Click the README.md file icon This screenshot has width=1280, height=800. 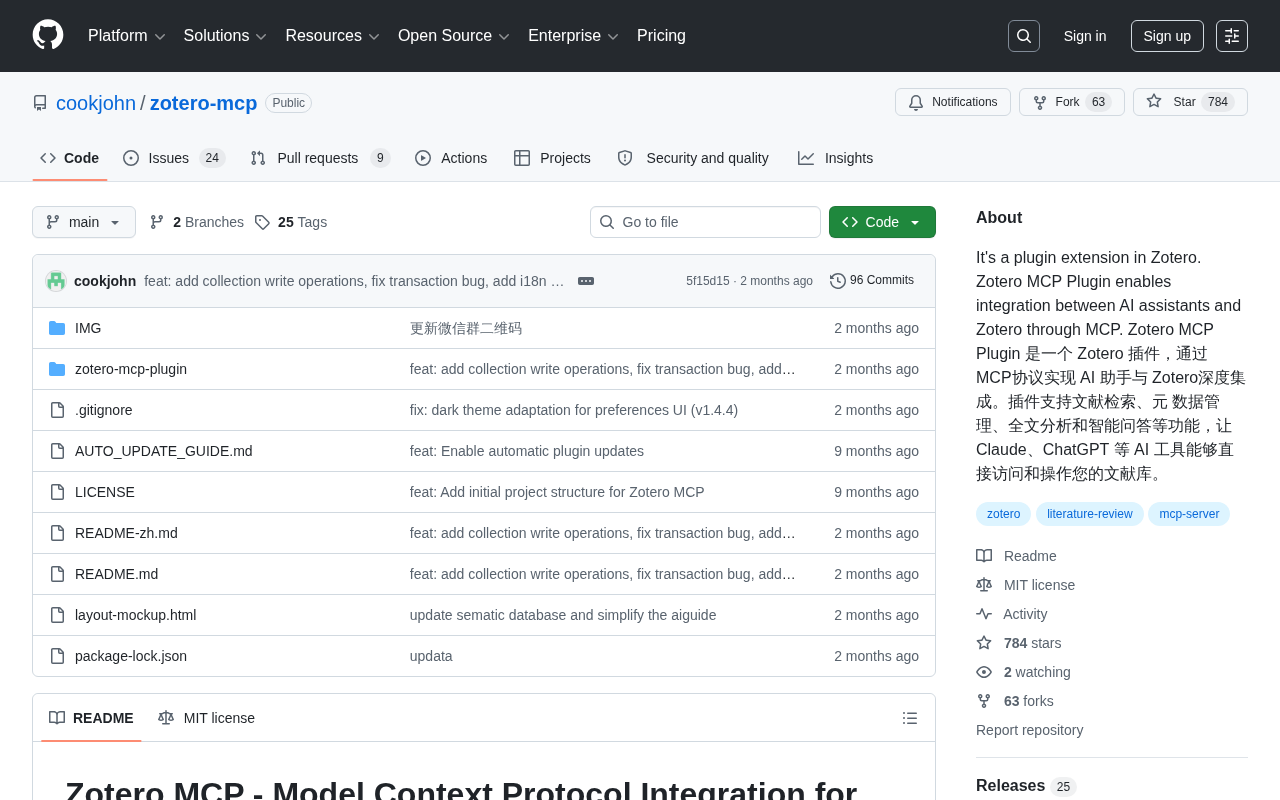point(57,574)
